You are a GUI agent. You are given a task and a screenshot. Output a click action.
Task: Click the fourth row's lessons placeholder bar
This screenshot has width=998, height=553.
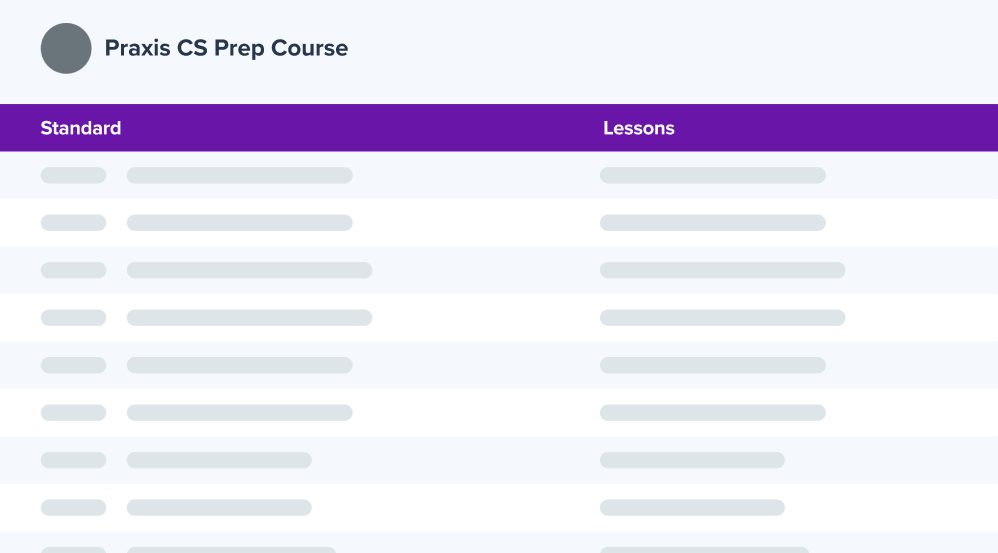click(722, 318)
